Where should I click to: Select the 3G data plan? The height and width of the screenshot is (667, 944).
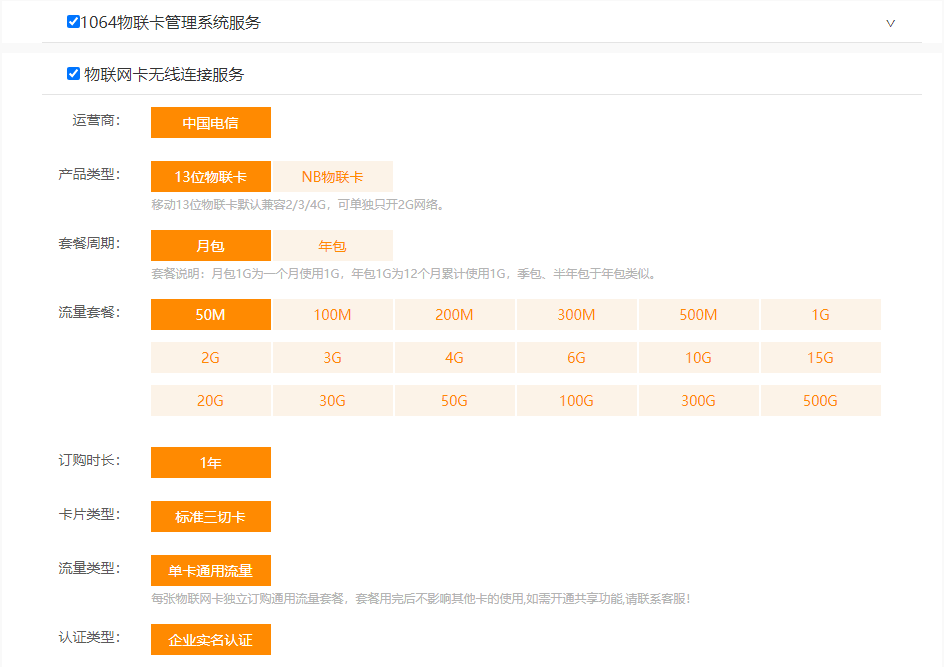pos(333,358)
